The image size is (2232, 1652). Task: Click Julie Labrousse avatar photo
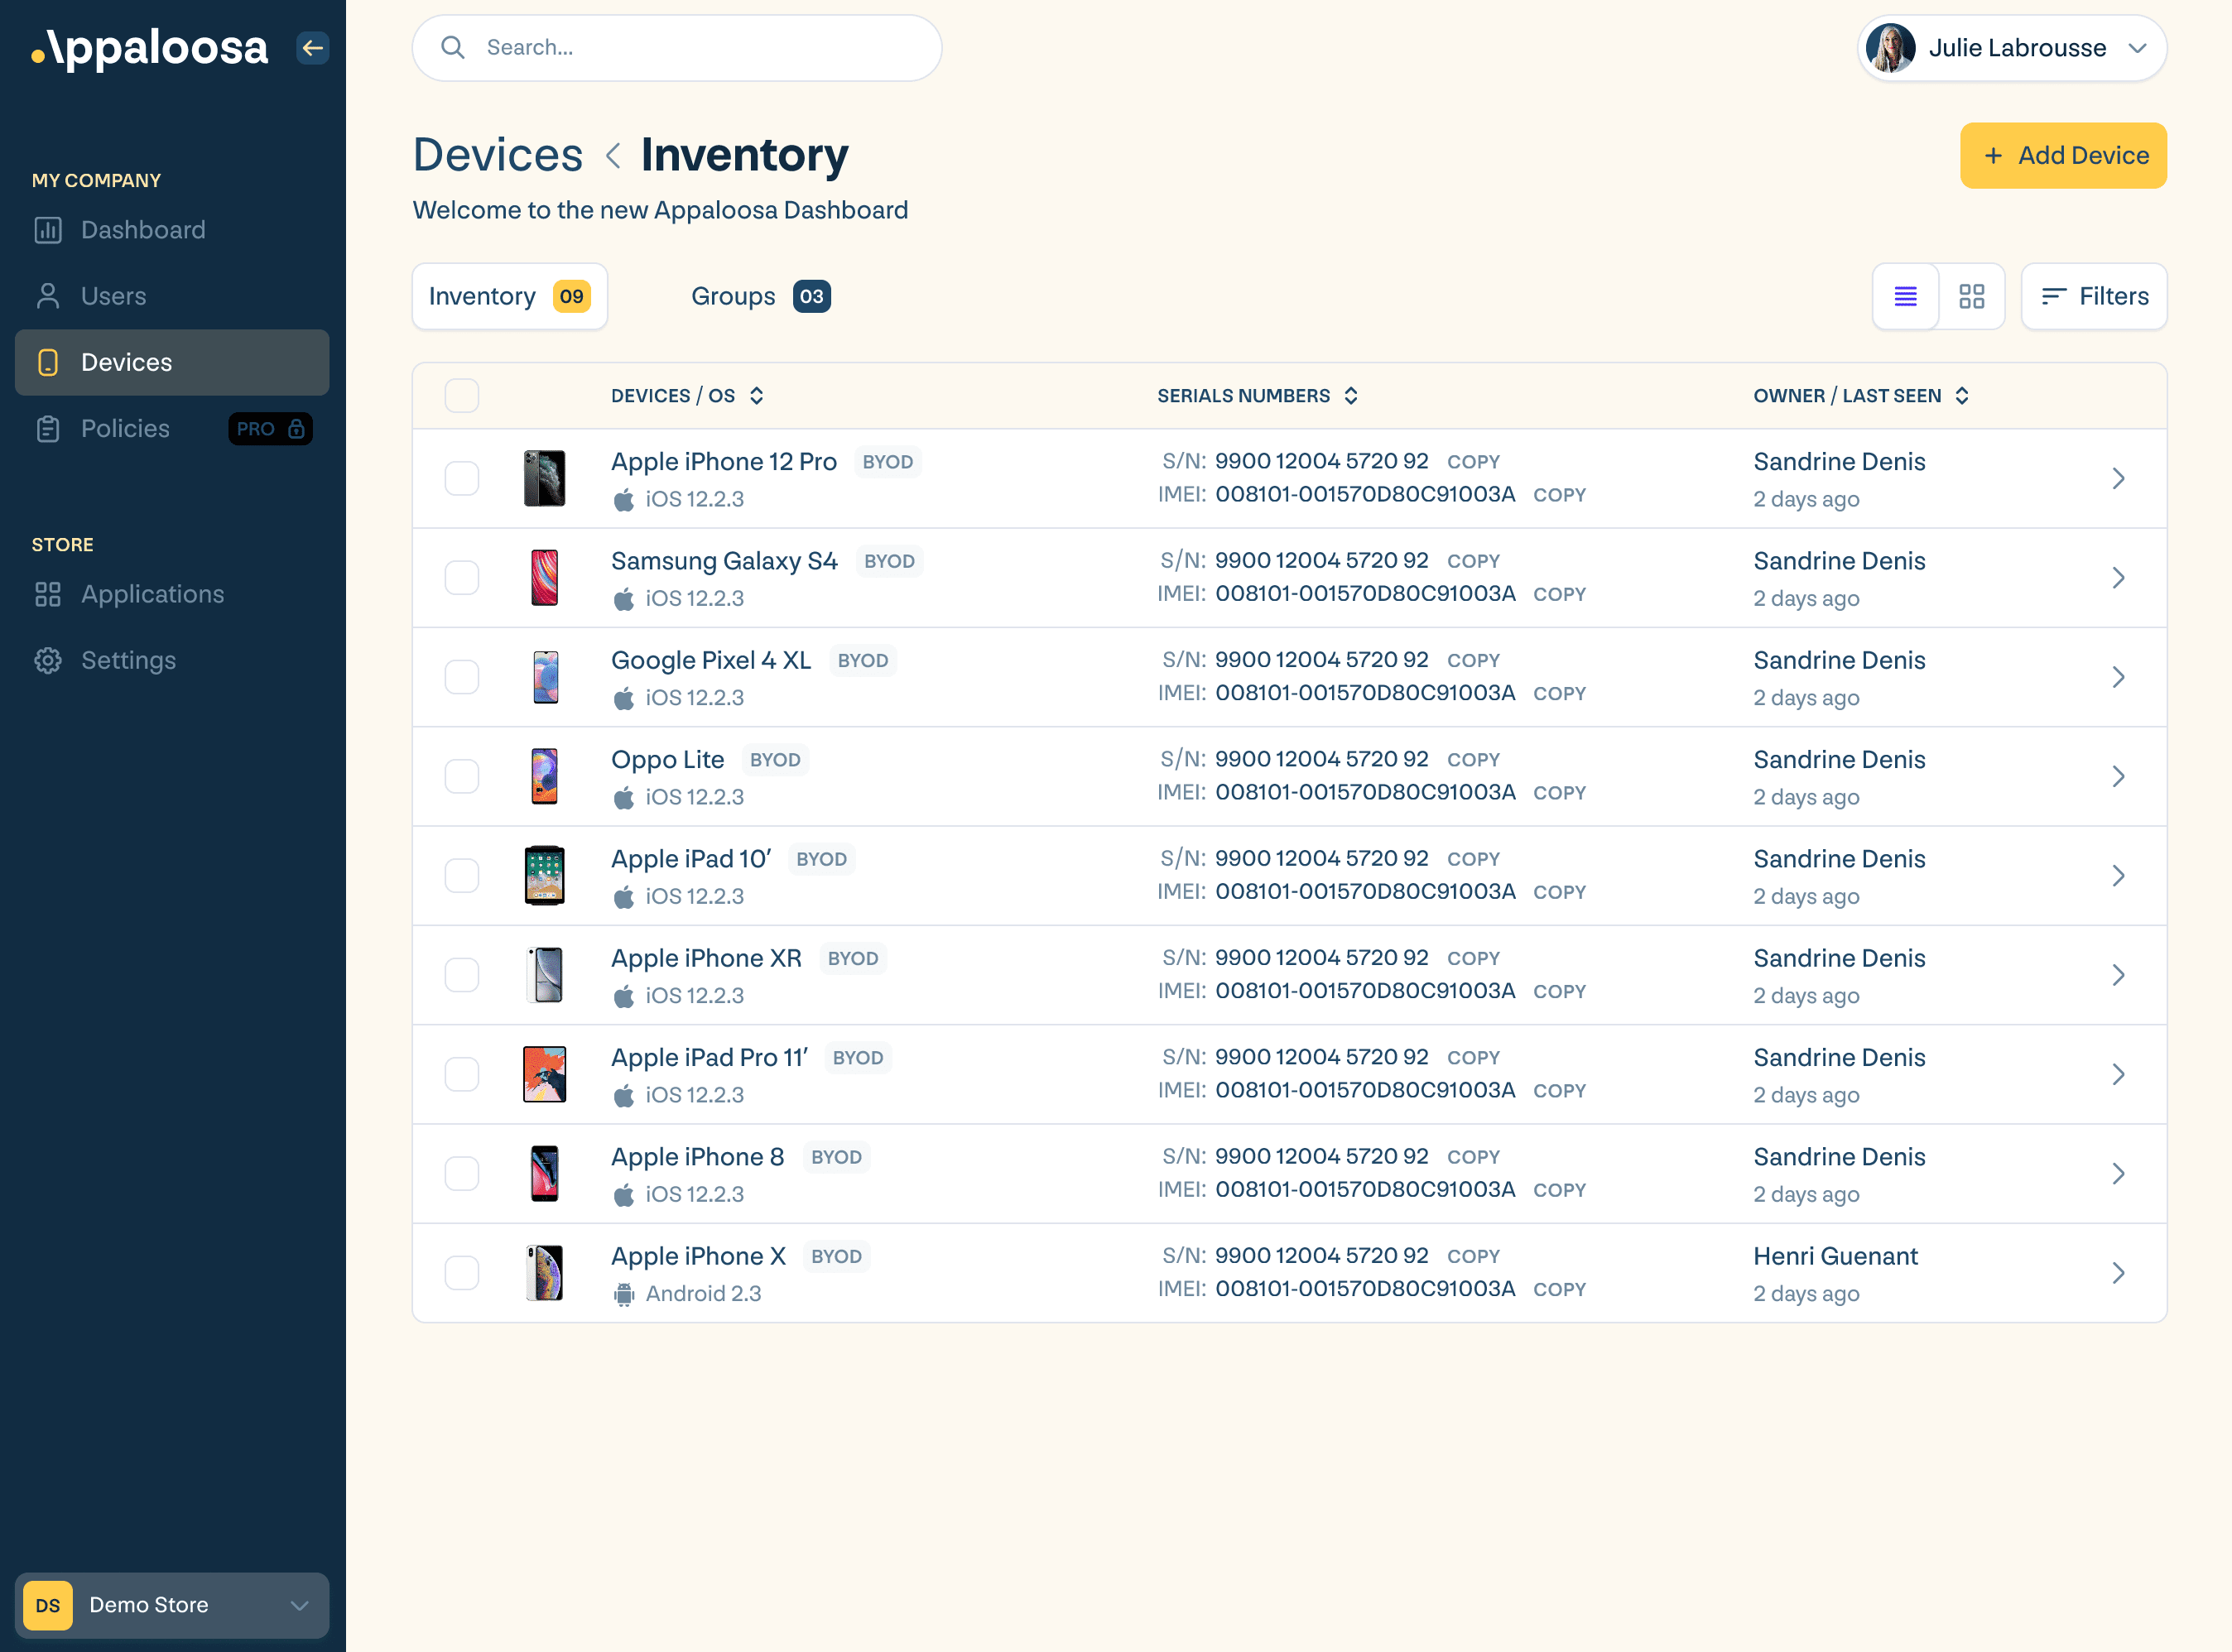click(1890, 47)
